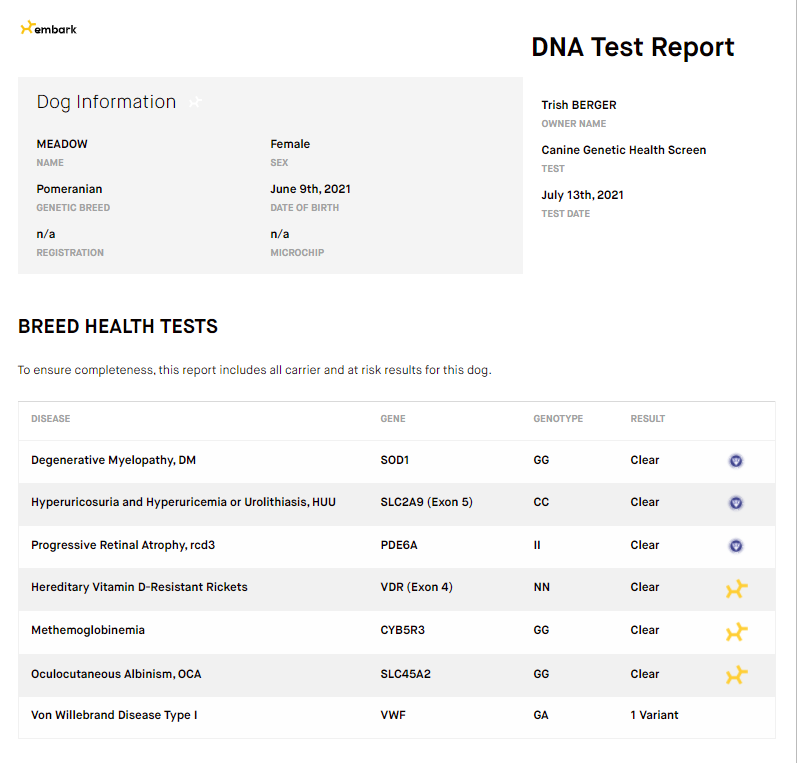
Task: Select the GENE column header
Action: 393,419
